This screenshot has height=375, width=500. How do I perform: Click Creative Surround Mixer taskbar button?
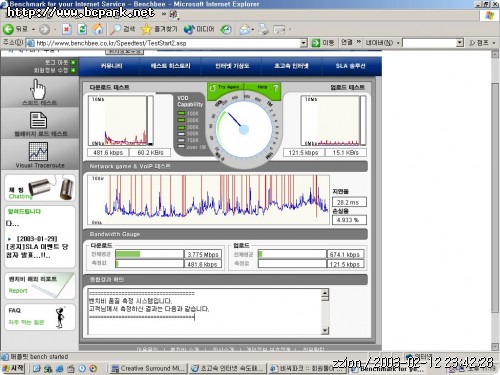click(x=149, y=368)
